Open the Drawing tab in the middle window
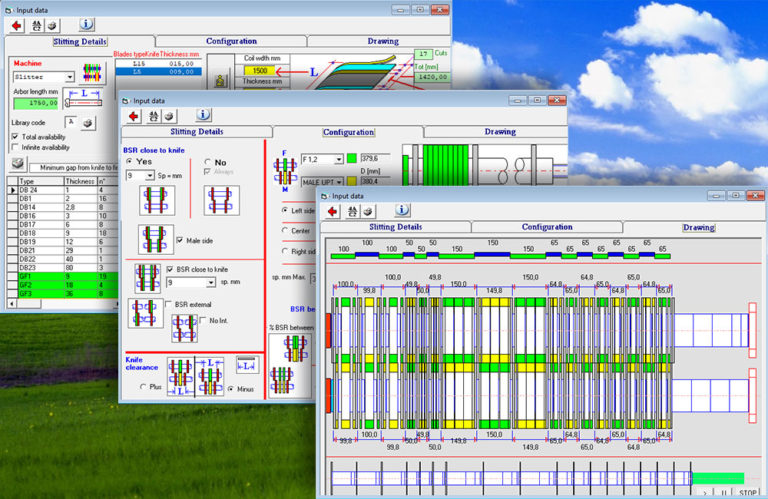This screenshot has height=499, width=768. coord(499,132)
